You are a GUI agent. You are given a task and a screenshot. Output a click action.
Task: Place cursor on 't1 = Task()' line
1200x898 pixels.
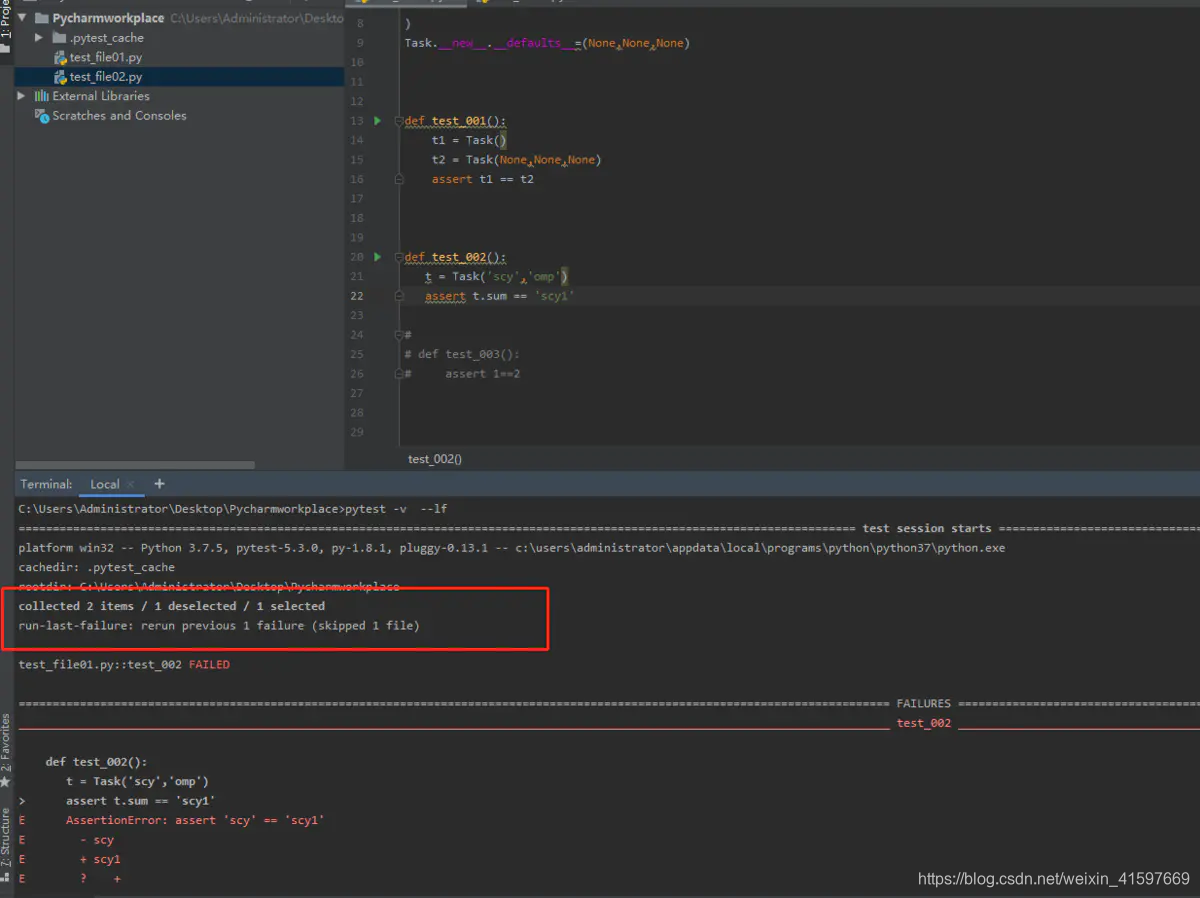tap(470, 140)
